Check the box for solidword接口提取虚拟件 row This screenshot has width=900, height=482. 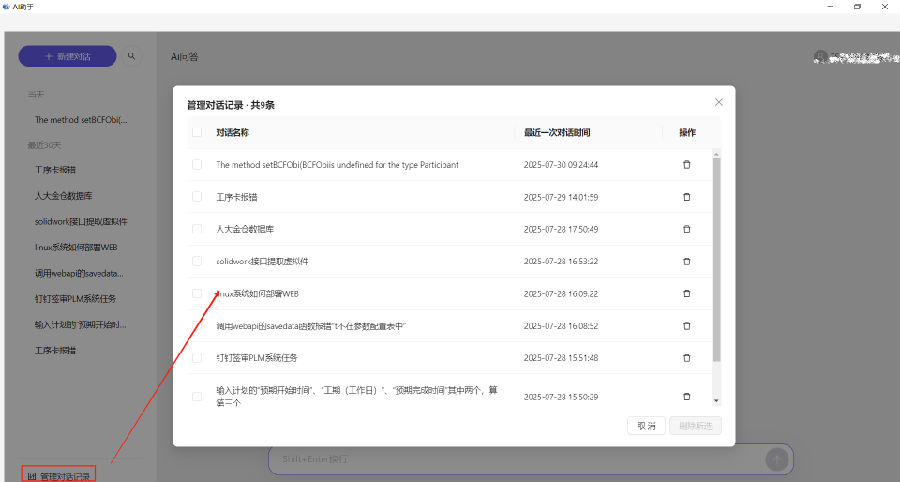coord(197,261)
